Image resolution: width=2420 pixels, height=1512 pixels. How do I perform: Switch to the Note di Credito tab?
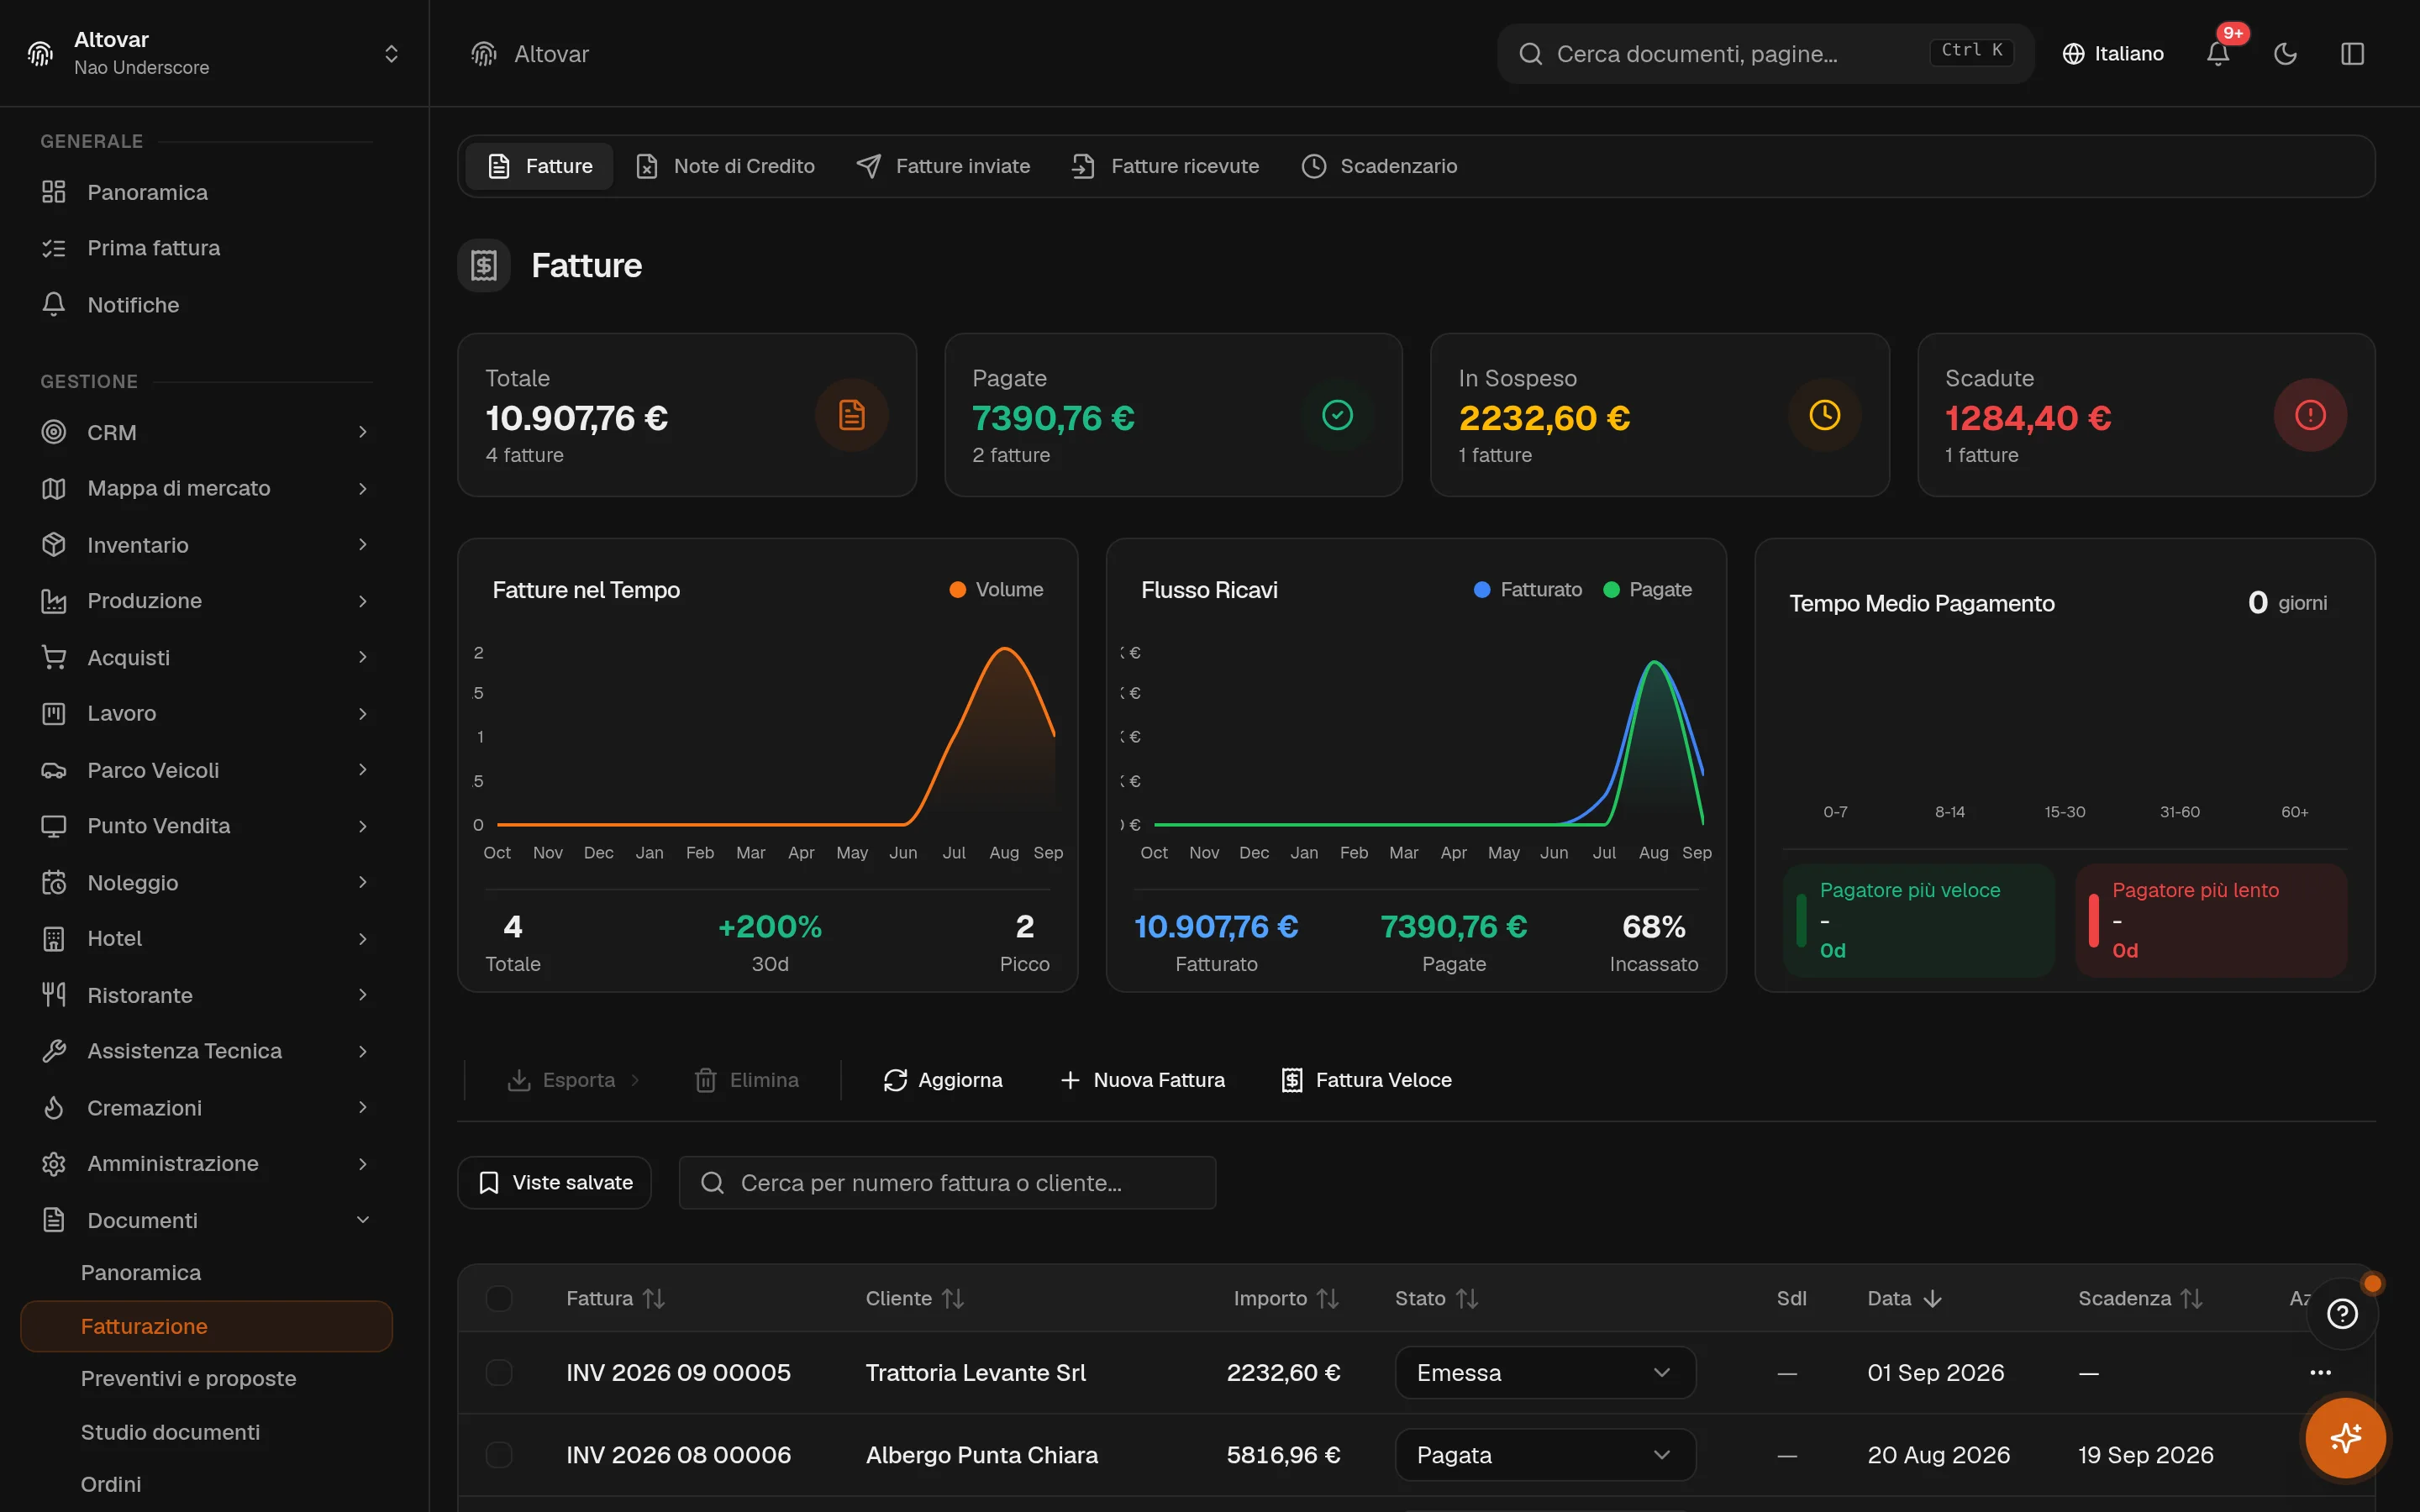(x=725, y=166)
